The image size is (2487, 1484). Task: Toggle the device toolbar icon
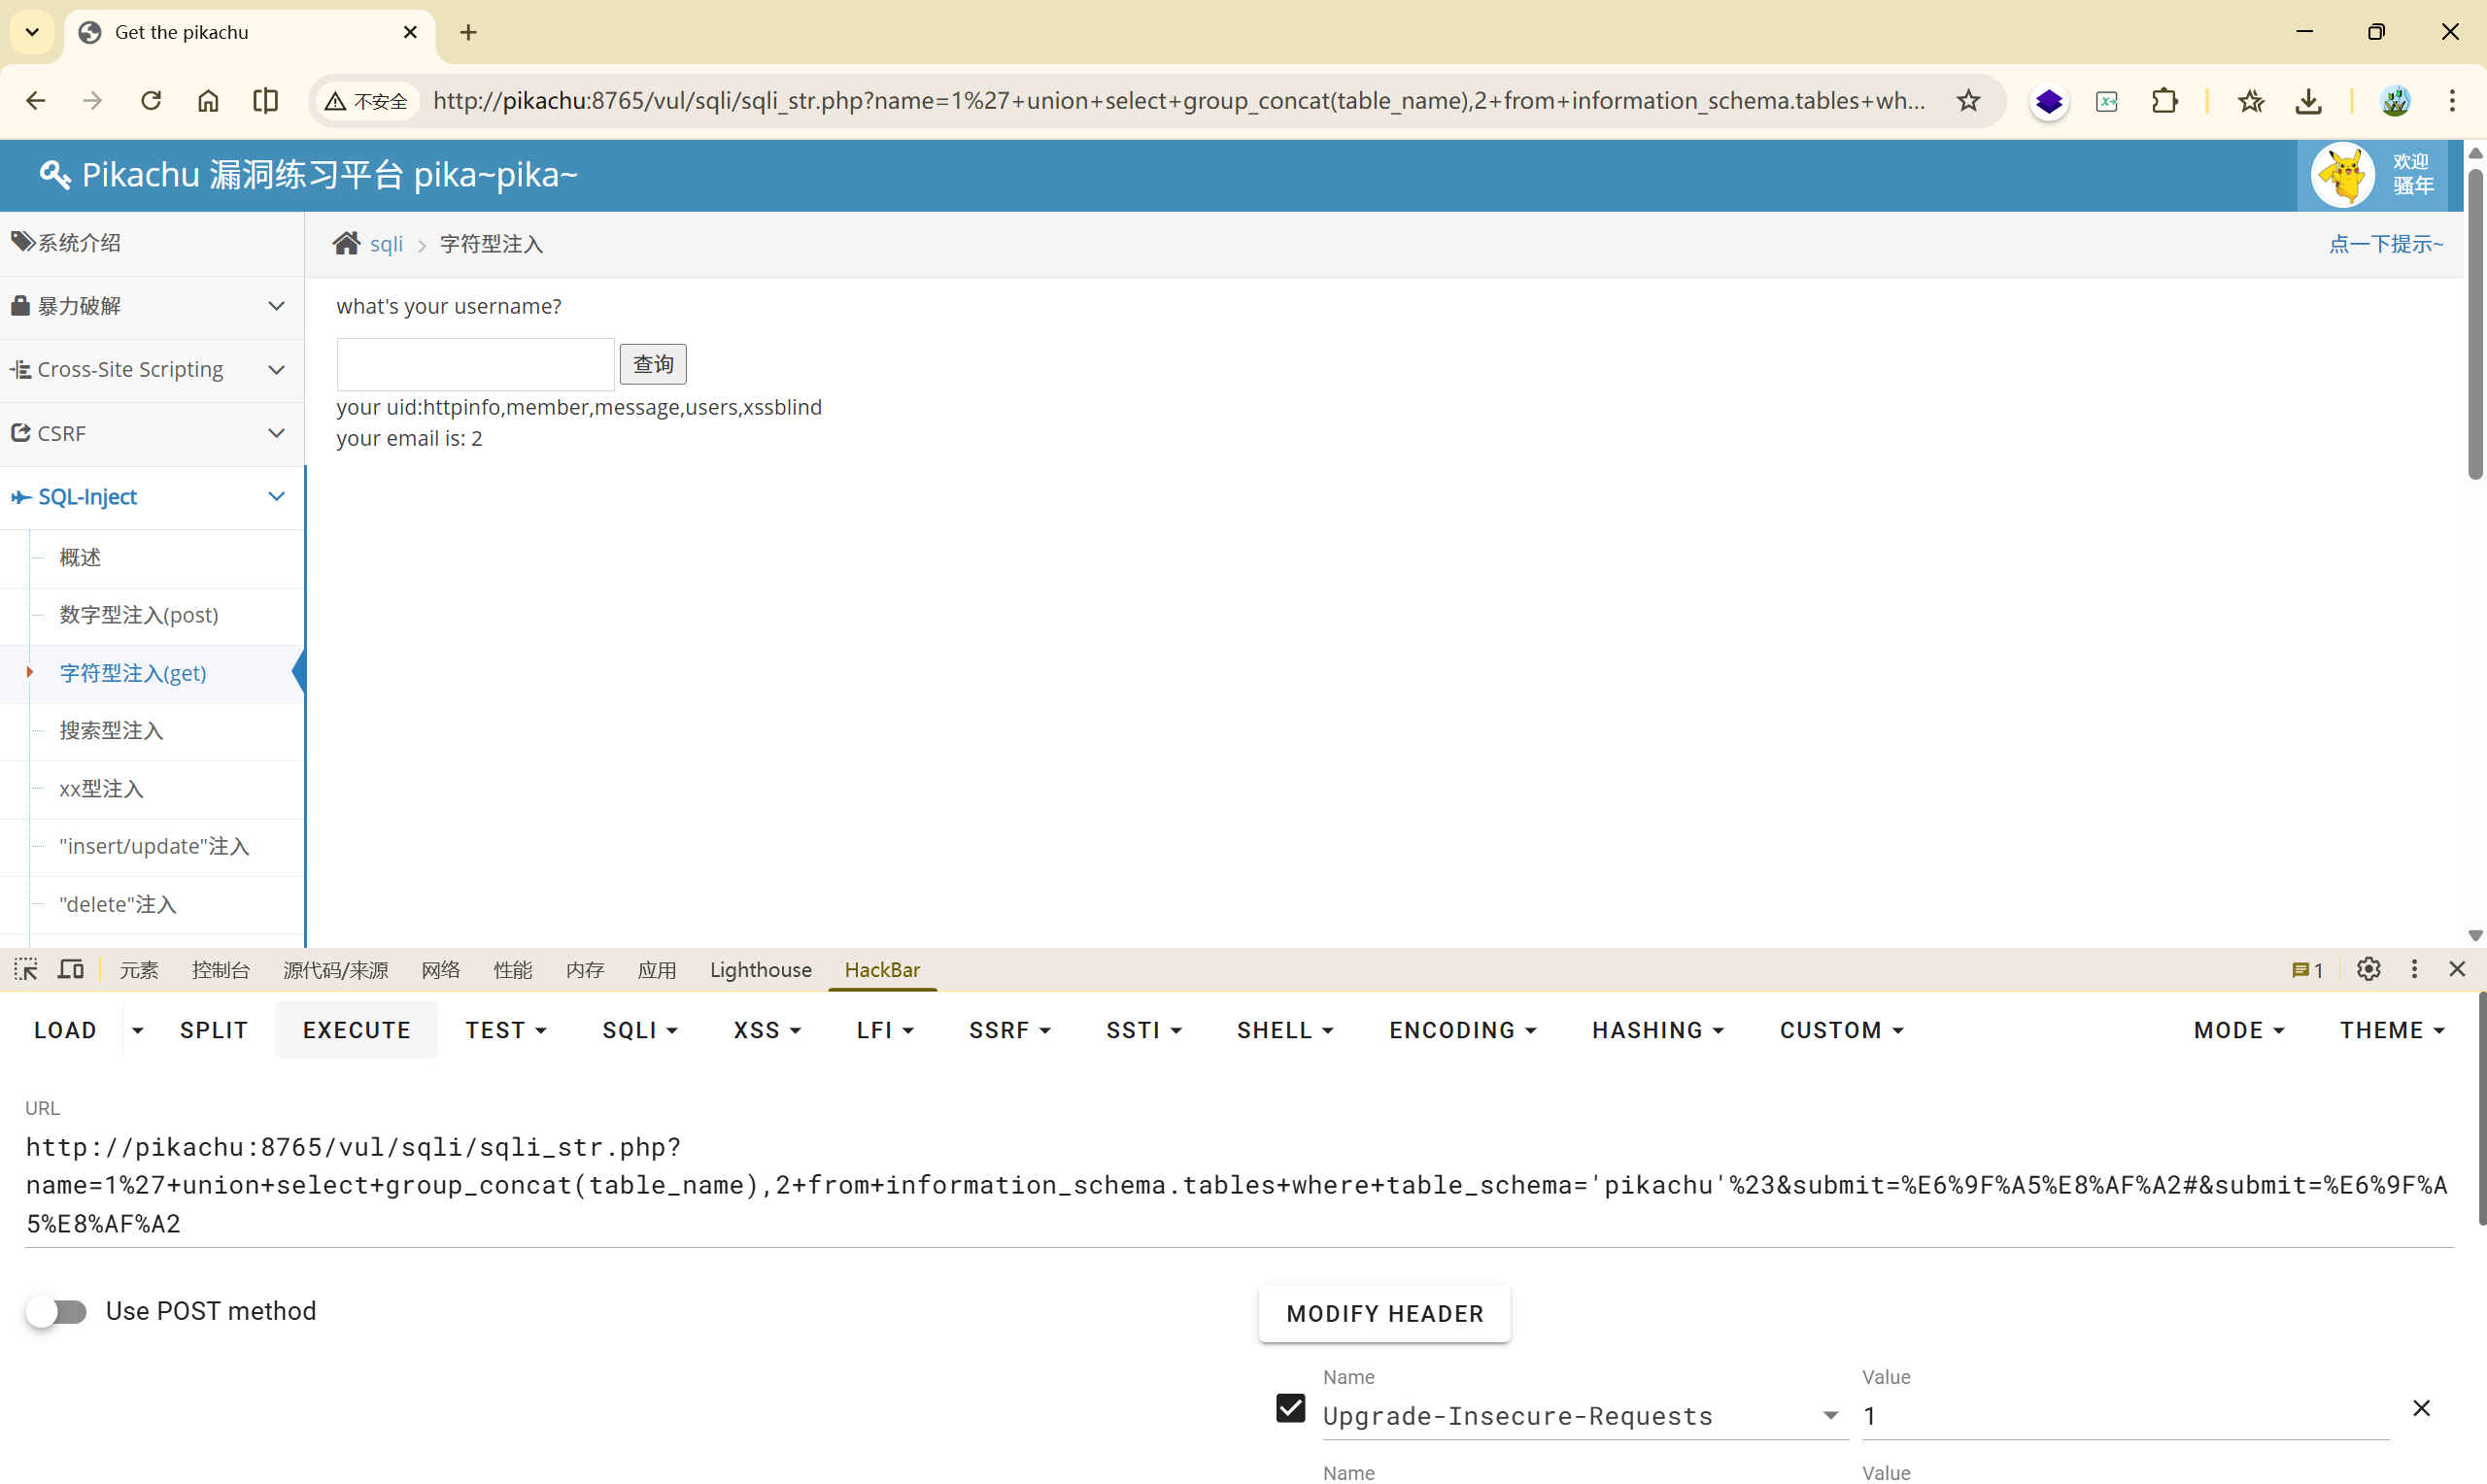tap(71, 969)
